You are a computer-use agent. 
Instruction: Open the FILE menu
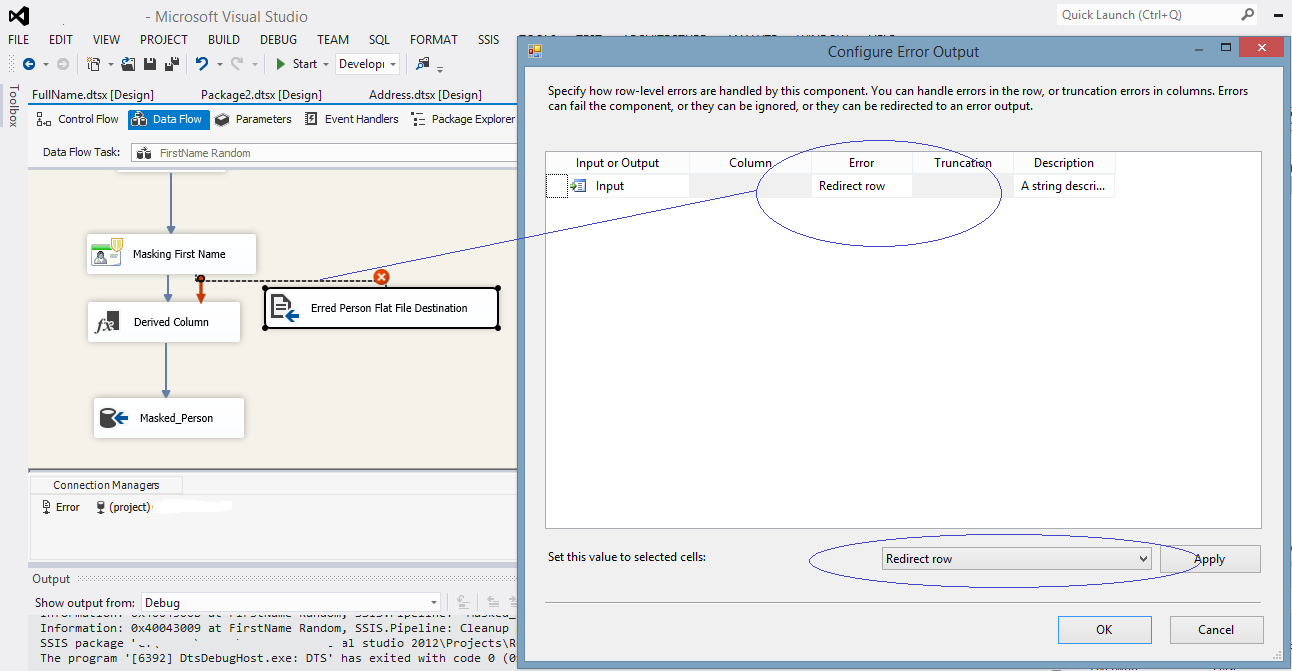(x=19, y=40)
